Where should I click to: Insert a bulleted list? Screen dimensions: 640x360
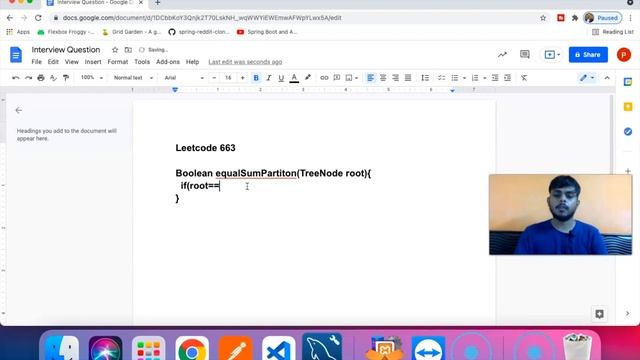455,78
